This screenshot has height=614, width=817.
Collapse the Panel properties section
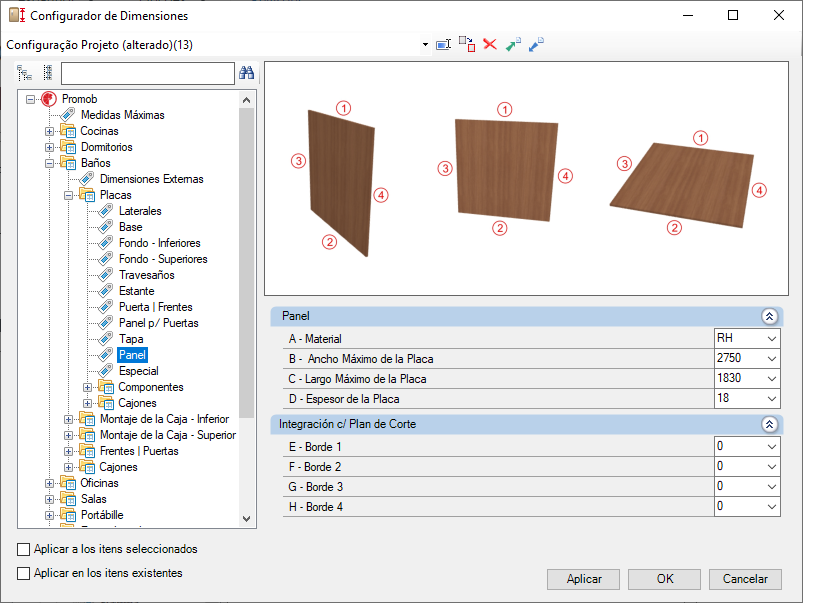(x=769, y=316)
